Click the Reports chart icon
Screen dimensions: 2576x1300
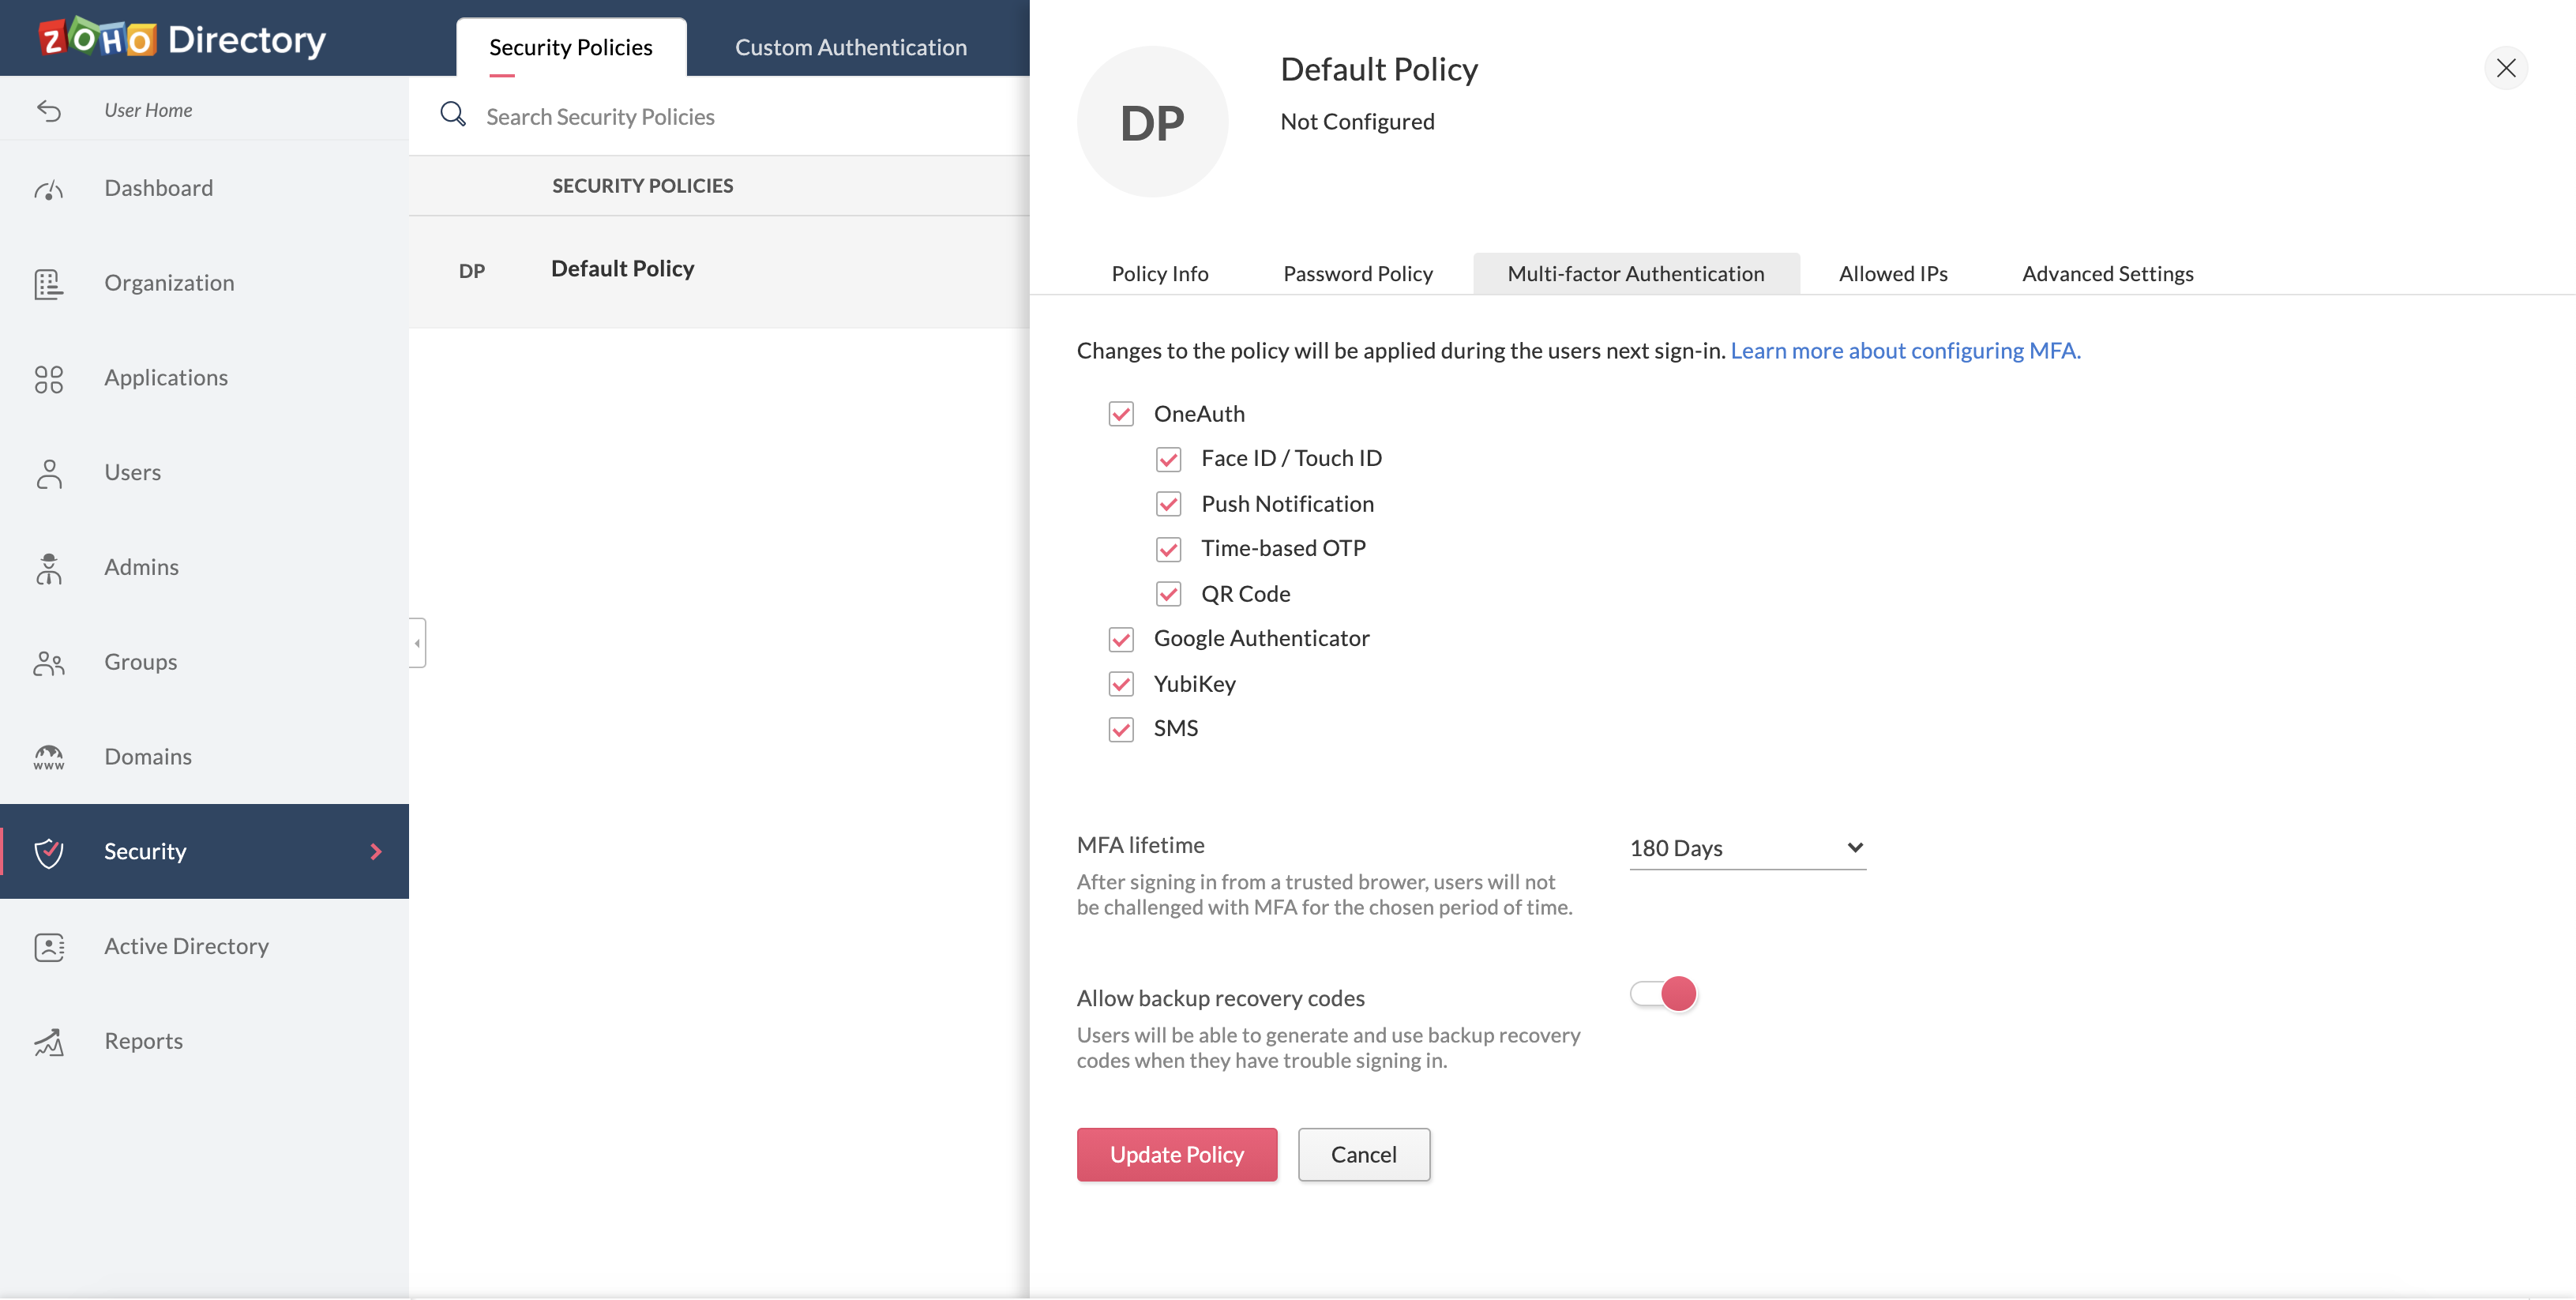(48, 1042)
